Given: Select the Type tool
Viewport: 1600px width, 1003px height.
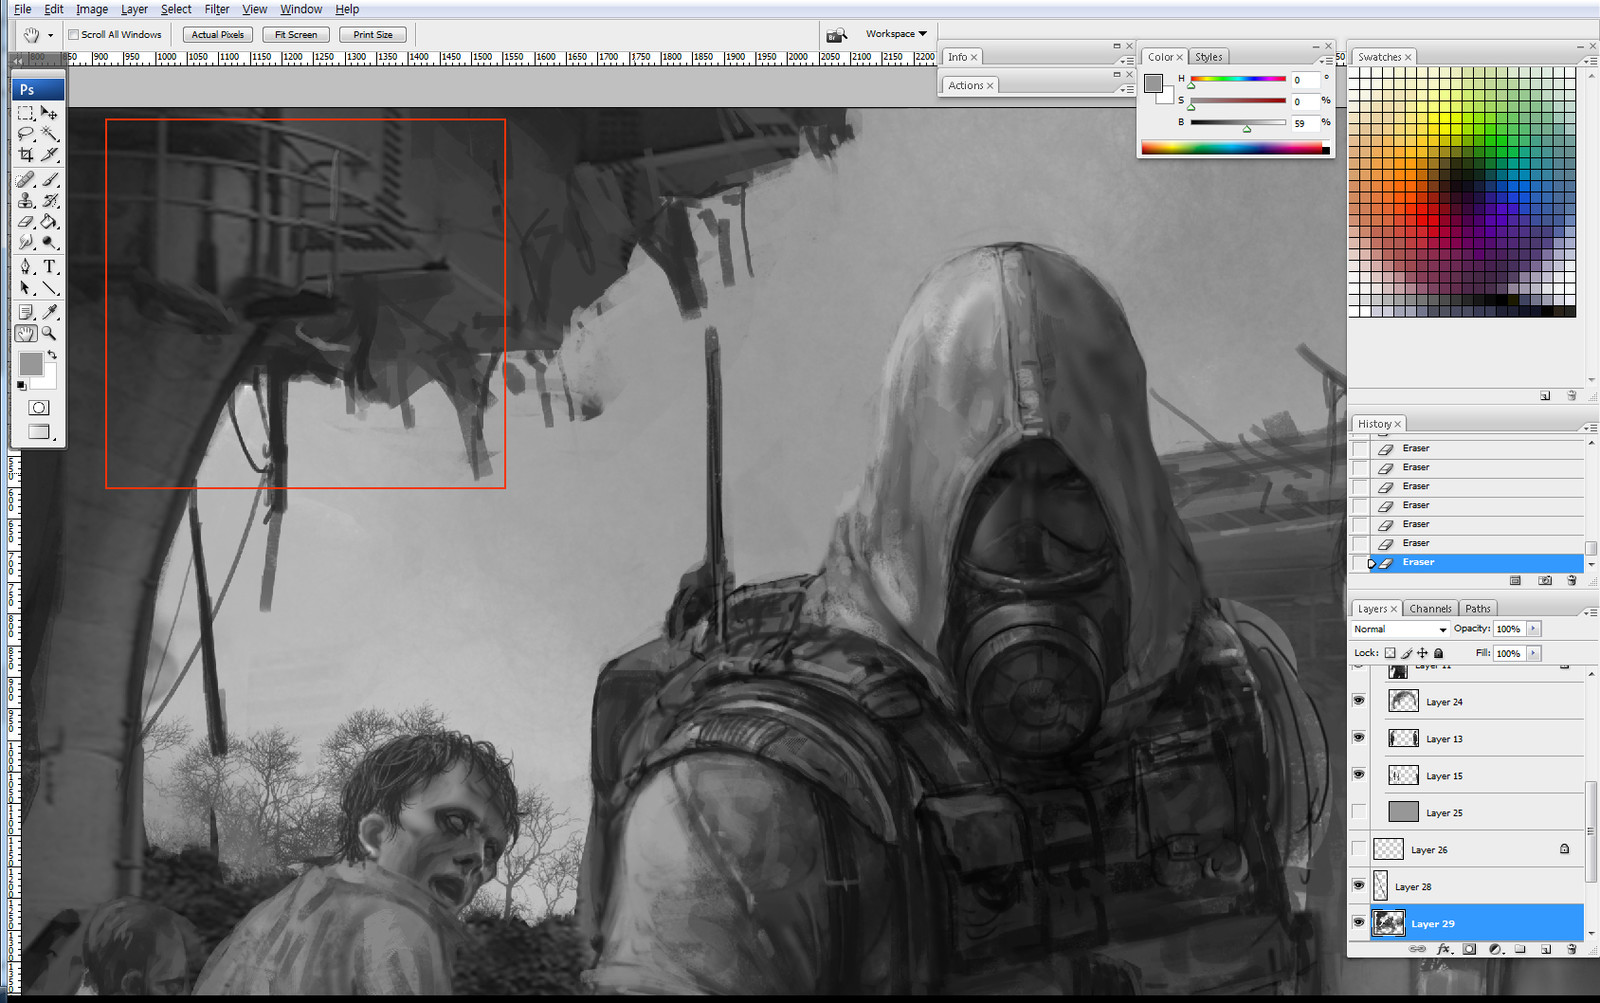Looking at the screenshot, I should click(x=49, y=267).
